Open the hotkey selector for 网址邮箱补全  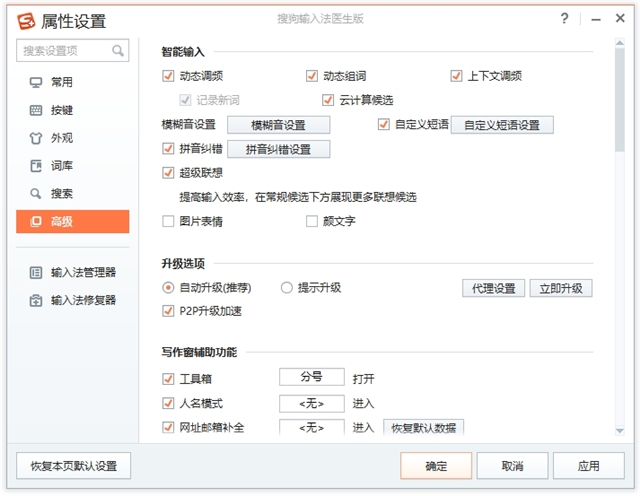click(311, 427)
